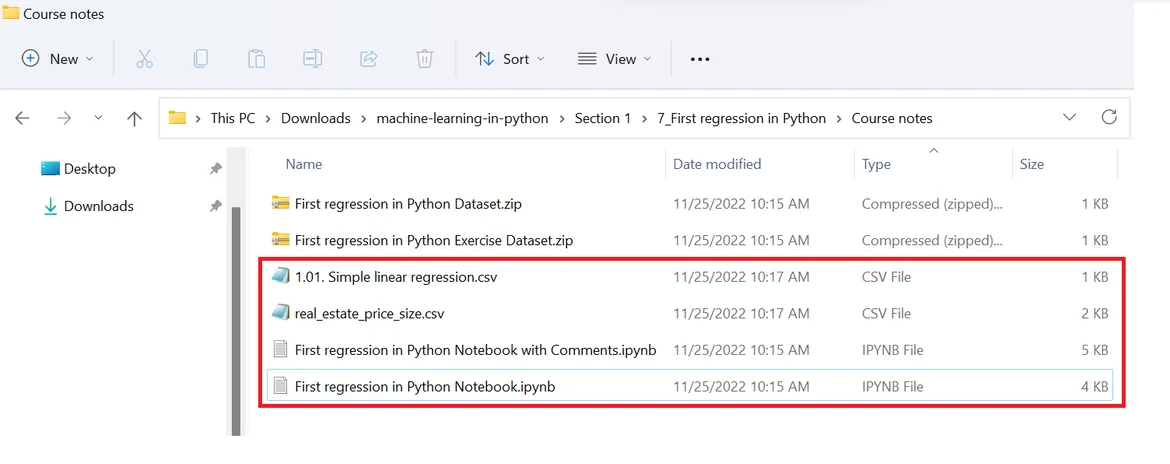
Task: Sort files by Date modified column header
Action: pos(717,164)
